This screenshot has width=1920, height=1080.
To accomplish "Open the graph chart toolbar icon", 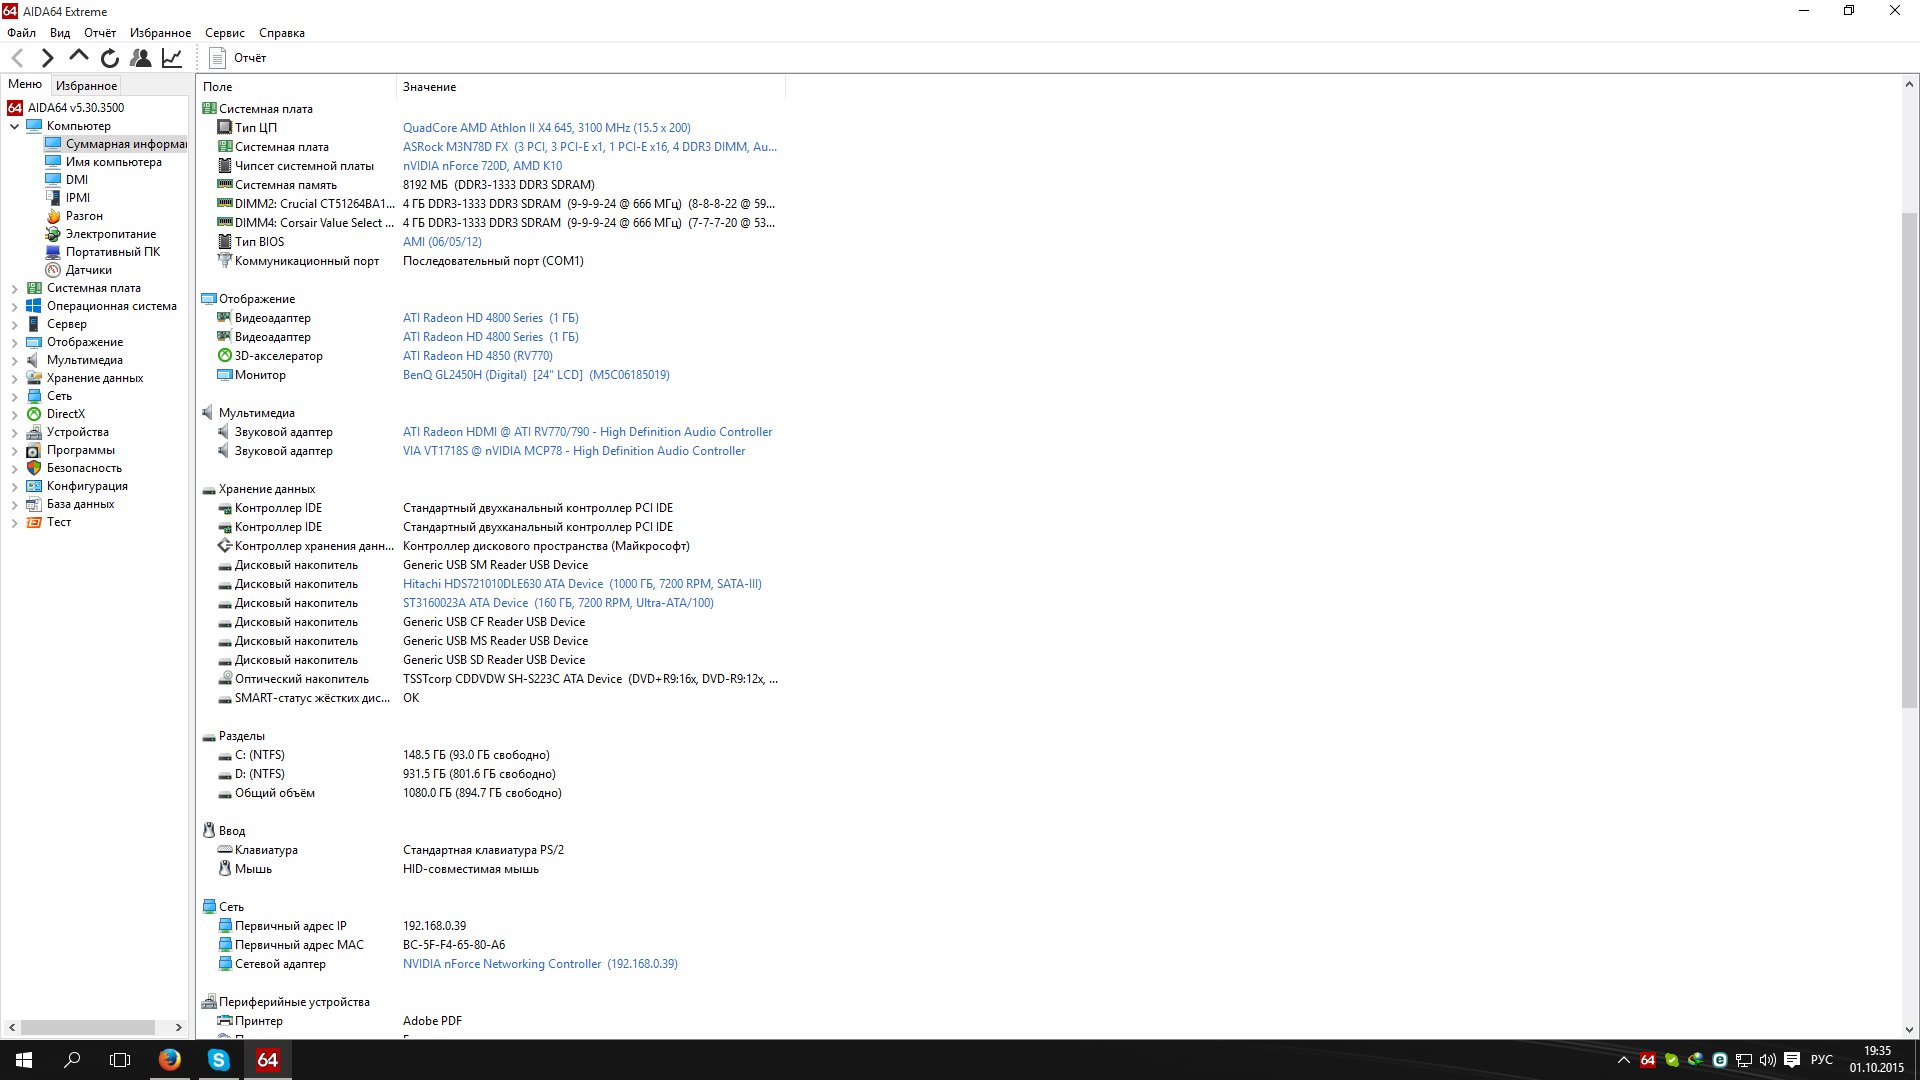I will [x=172, y=58].
